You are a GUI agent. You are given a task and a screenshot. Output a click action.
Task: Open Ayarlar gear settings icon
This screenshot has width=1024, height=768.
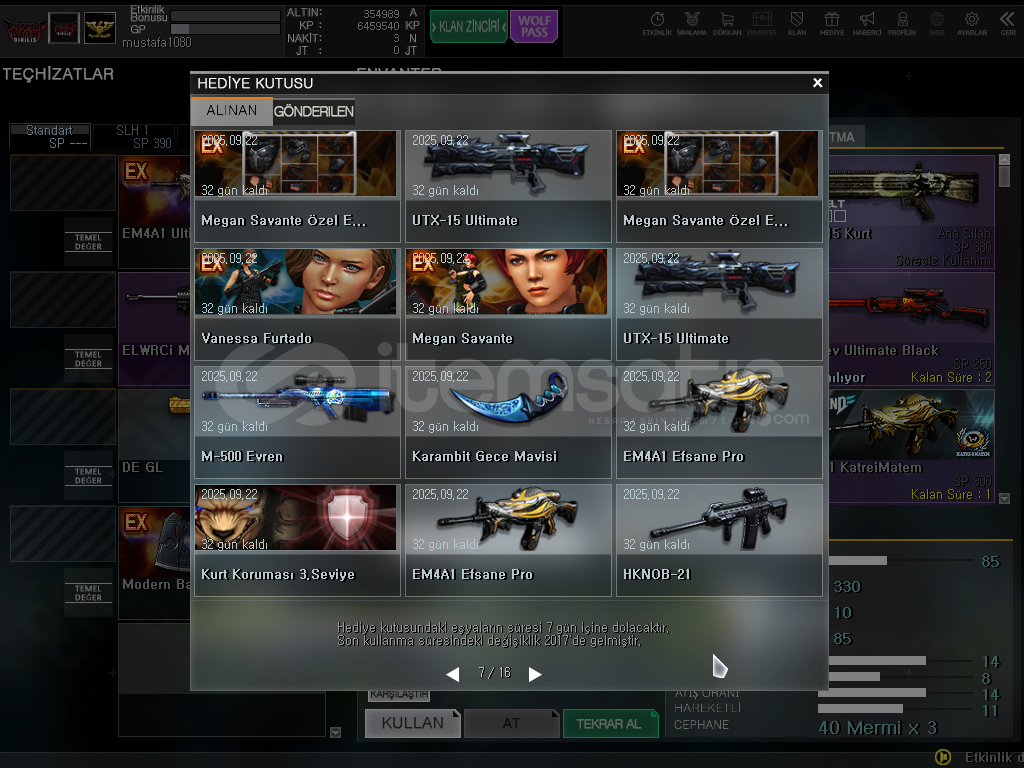tap(972, 24)
